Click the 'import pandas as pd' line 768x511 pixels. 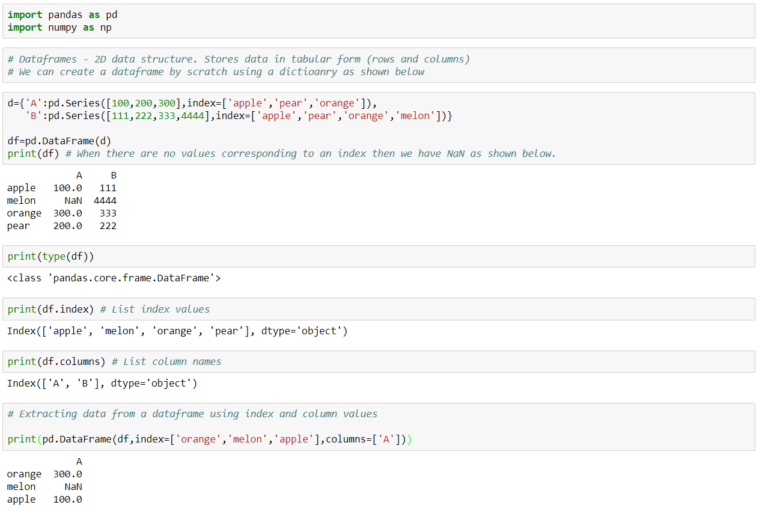[x=62, y=15]
